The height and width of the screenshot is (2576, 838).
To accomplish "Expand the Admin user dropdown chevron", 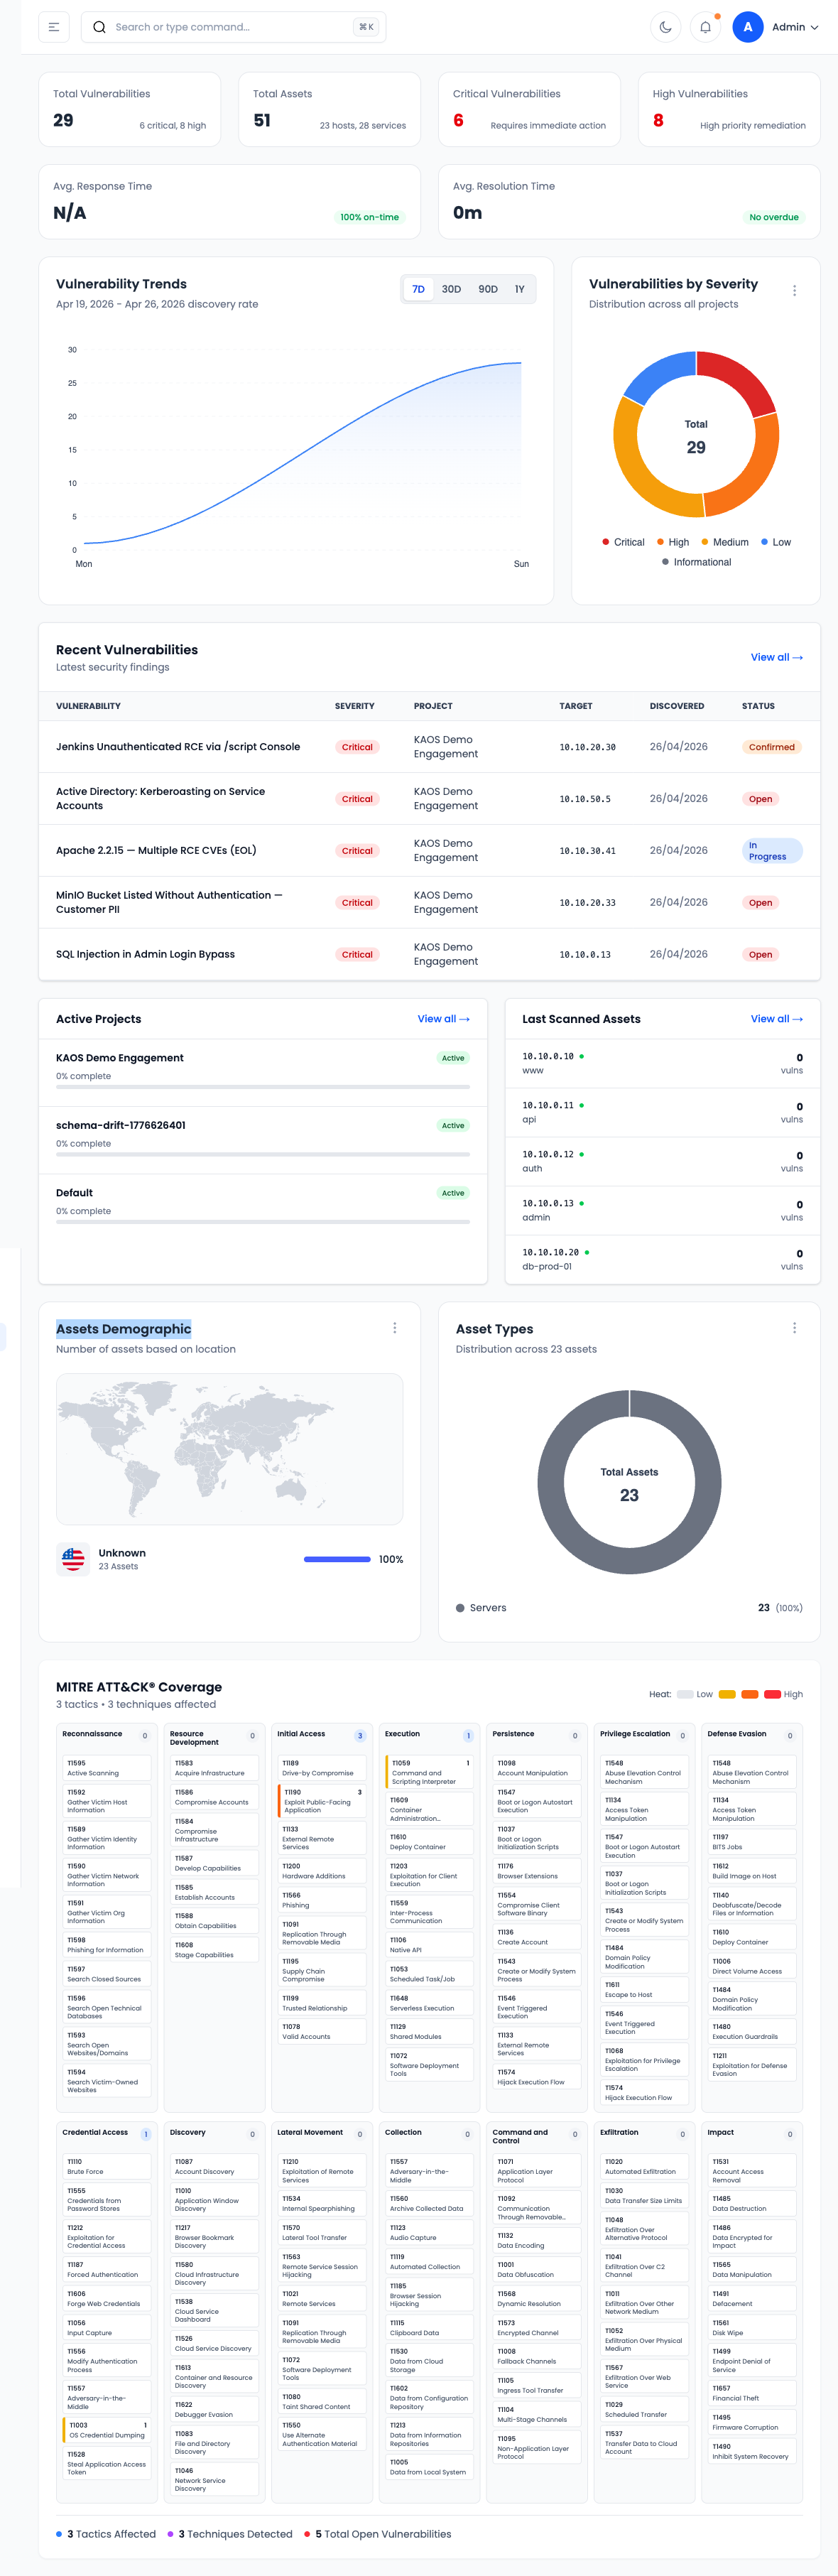I will (814, 28).
